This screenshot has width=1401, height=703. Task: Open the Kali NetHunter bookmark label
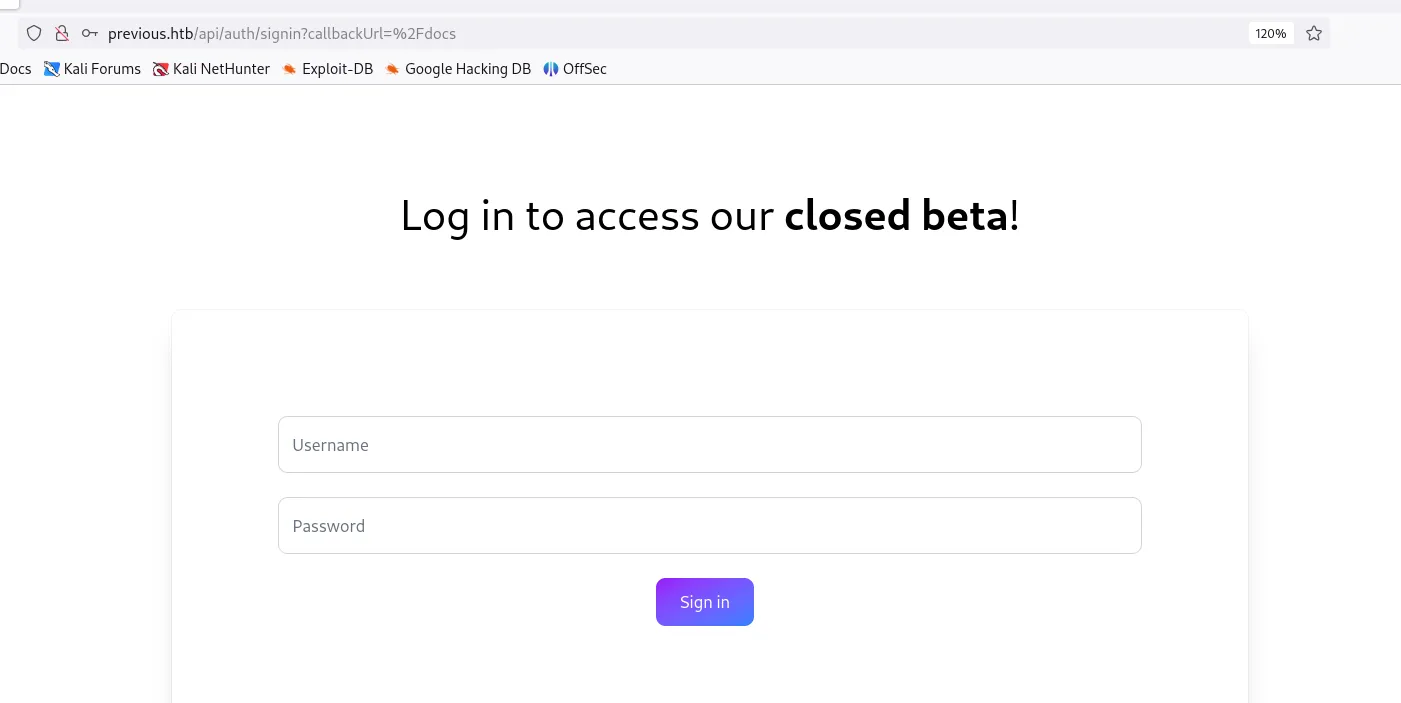(x=221, y=69)
